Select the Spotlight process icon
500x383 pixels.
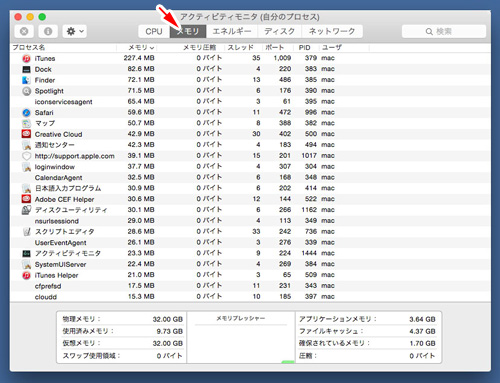click(26, 91)
